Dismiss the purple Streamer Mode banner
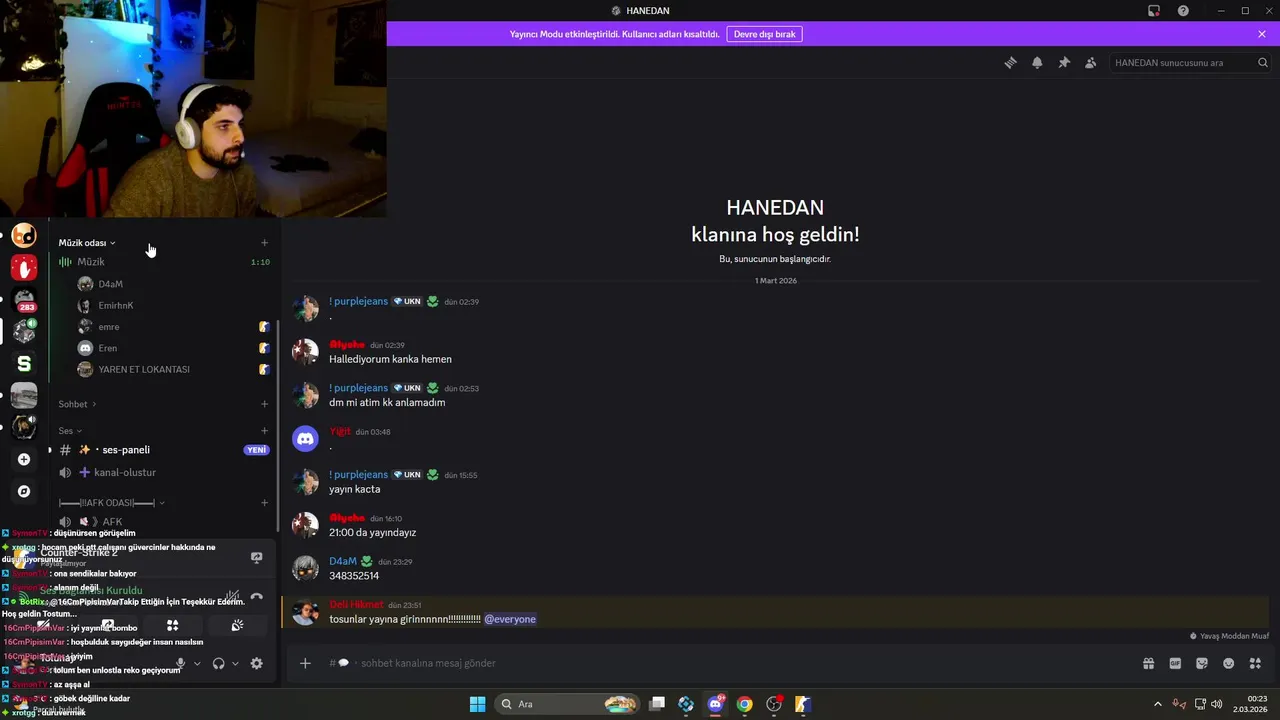The image size is (1280, 720). click(x=1262, y=34)
